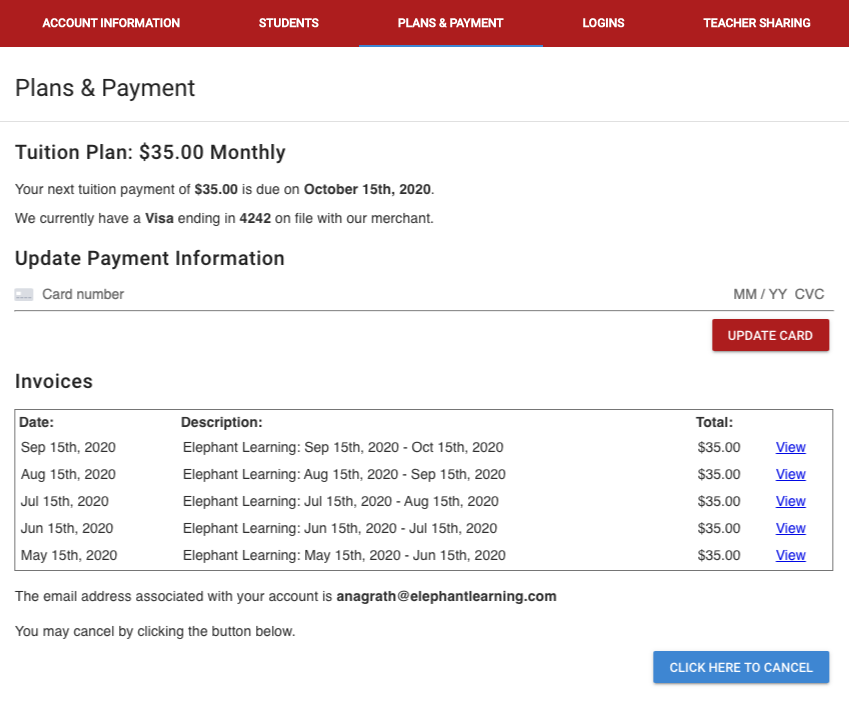Click the account email address text

446,596
